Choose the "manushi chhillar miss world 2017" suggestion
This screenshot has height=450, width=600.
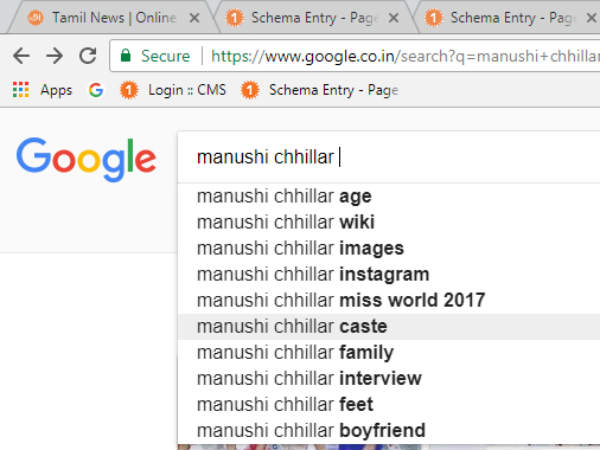point(340,300)
